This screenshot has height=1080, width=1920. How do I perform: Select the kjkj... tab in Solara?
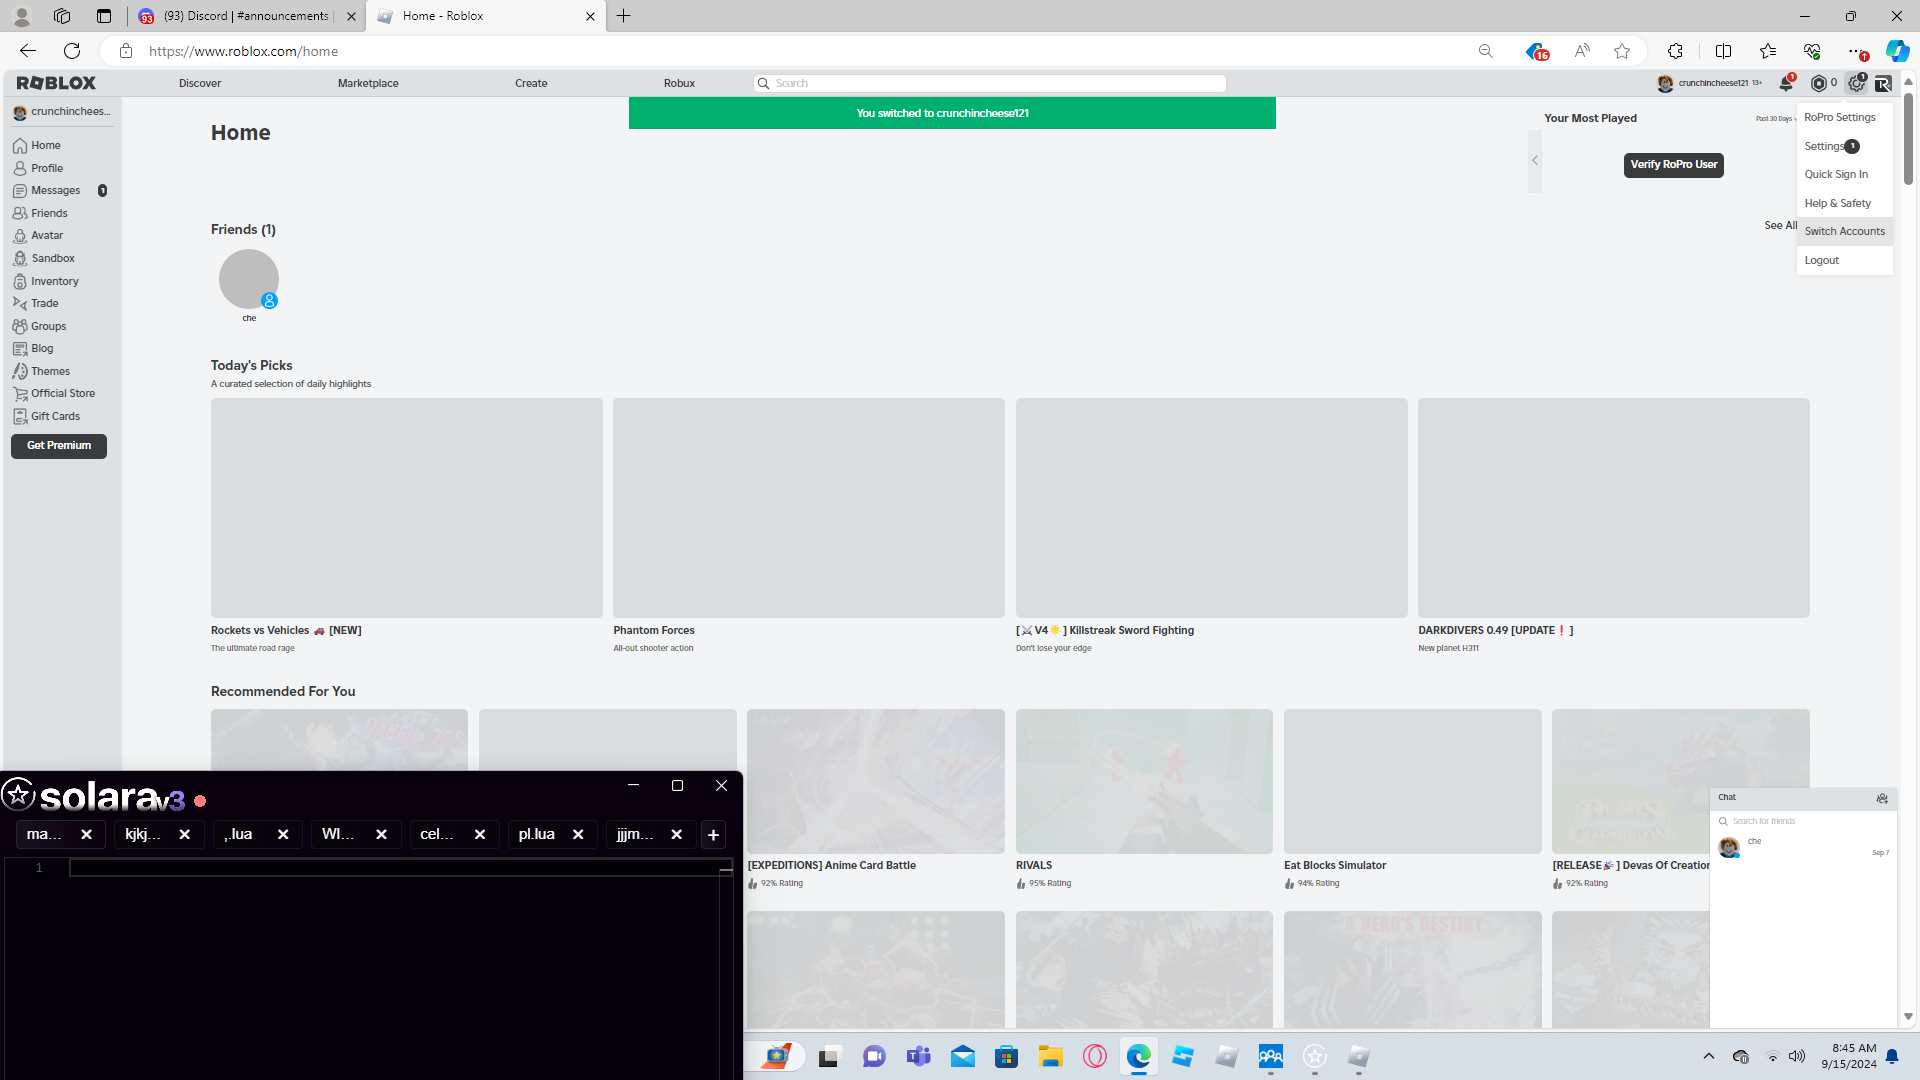coord(143,834)
